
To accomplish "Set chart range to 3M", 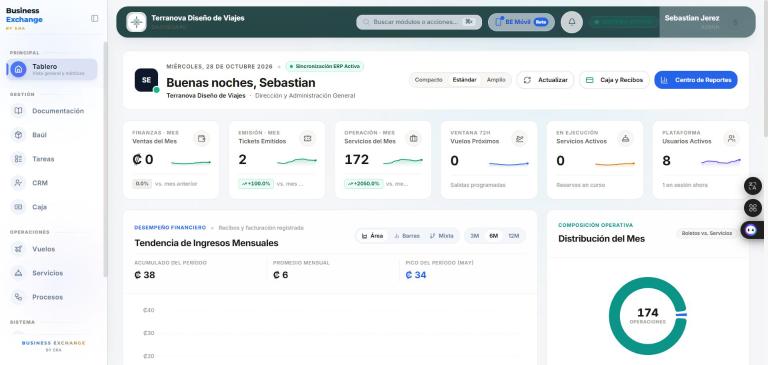I will 475,236.
